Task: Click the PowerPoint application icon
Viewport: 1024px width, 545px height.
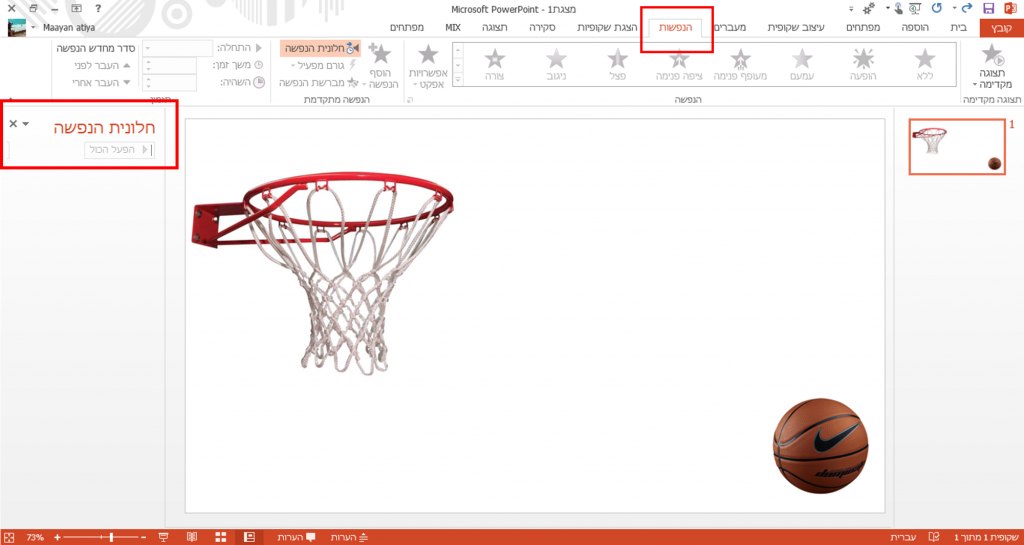Action: [x=1010, y=8]
